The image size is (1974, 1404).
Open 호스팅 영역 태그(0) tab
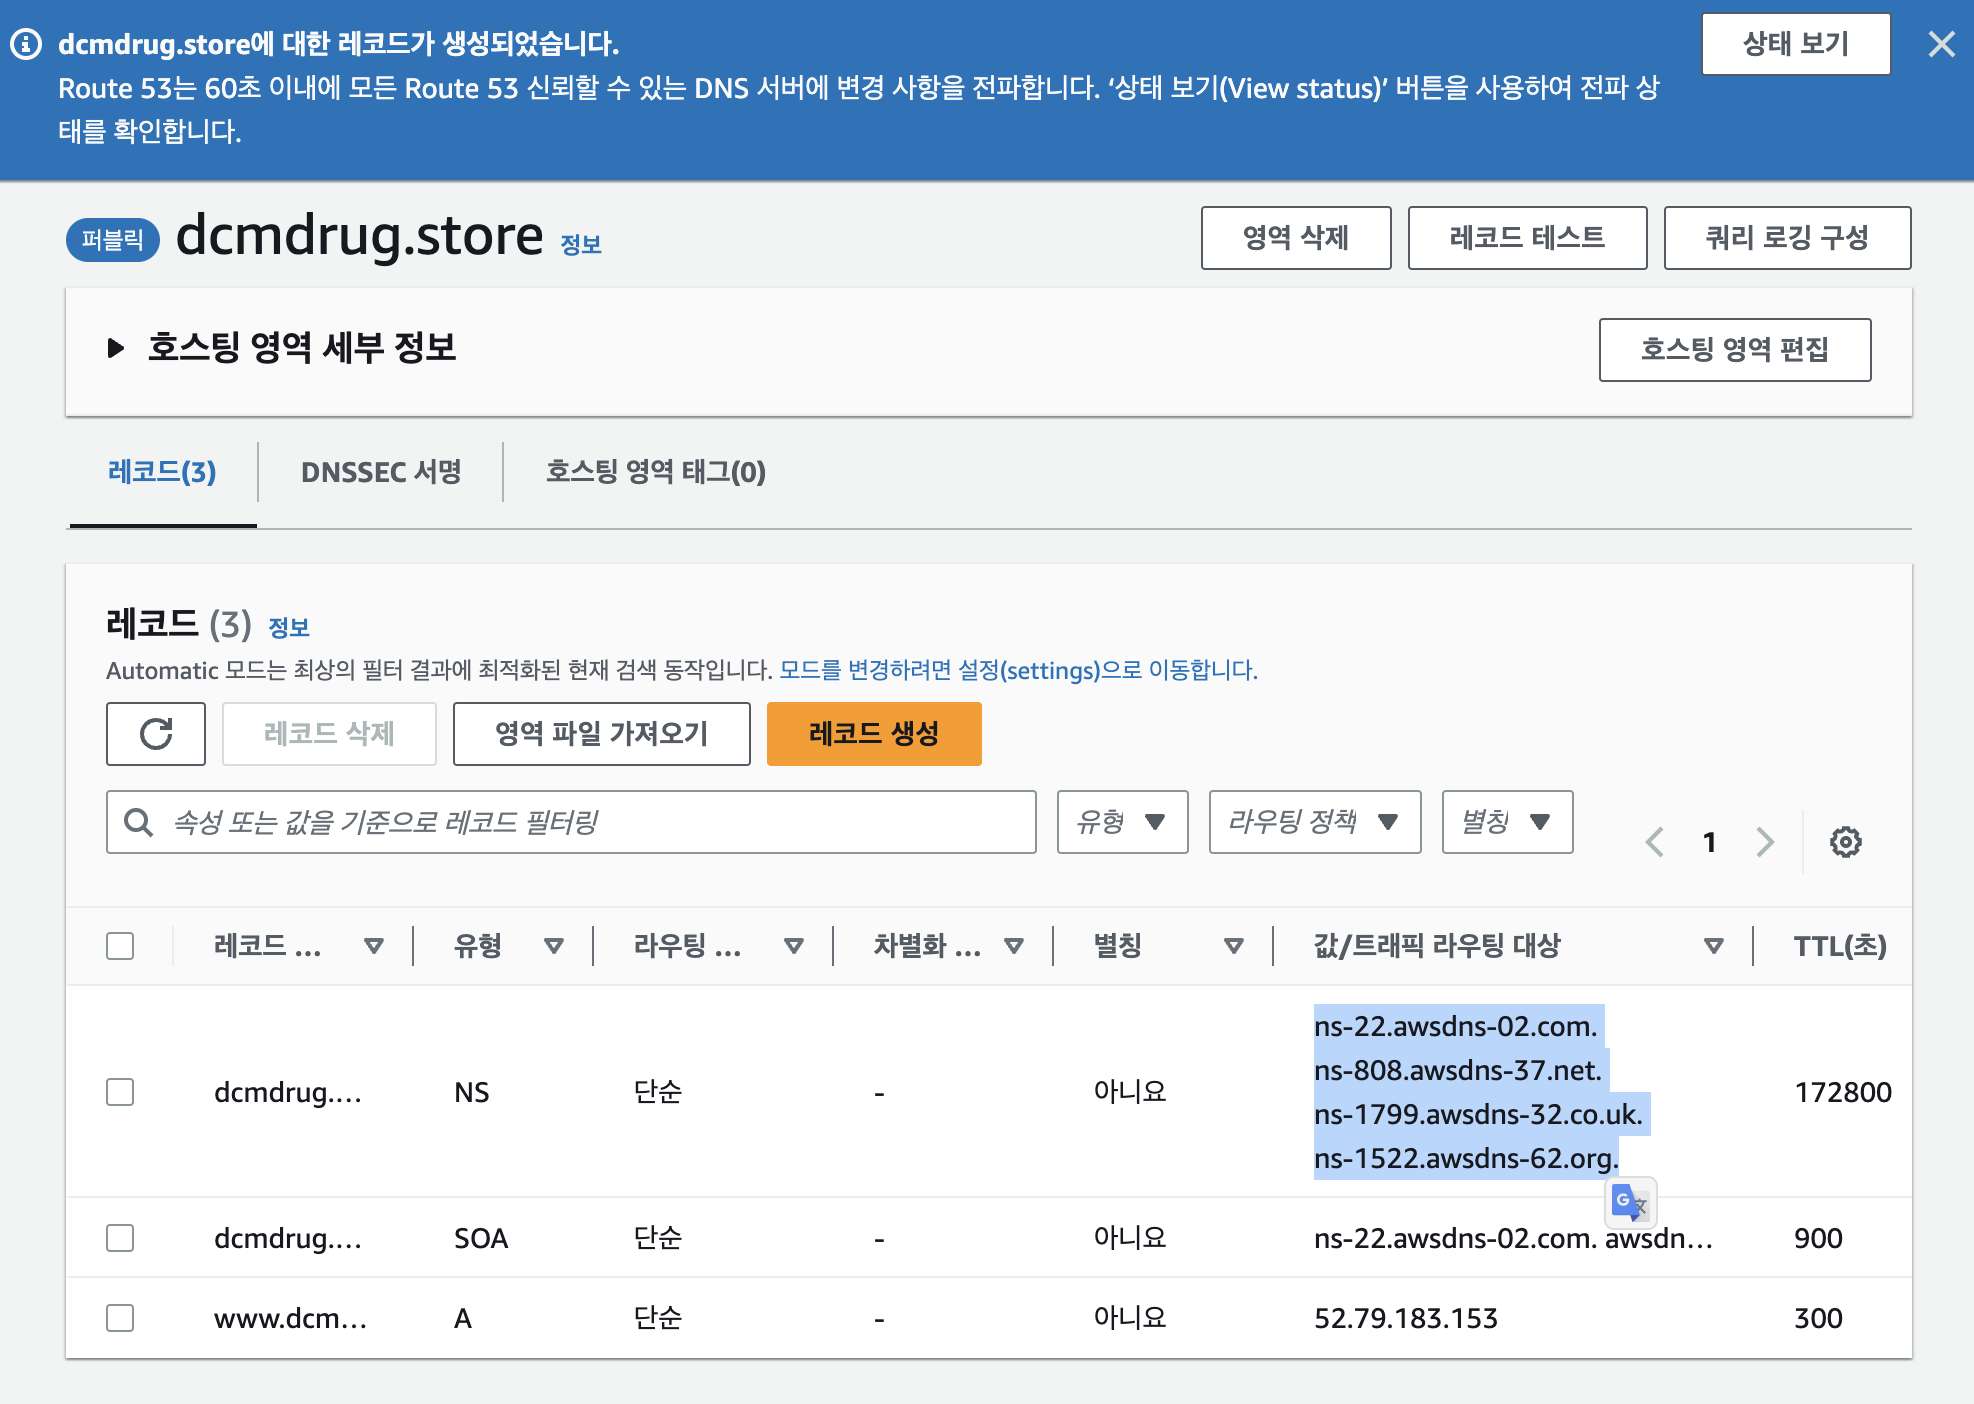point(655,472)
